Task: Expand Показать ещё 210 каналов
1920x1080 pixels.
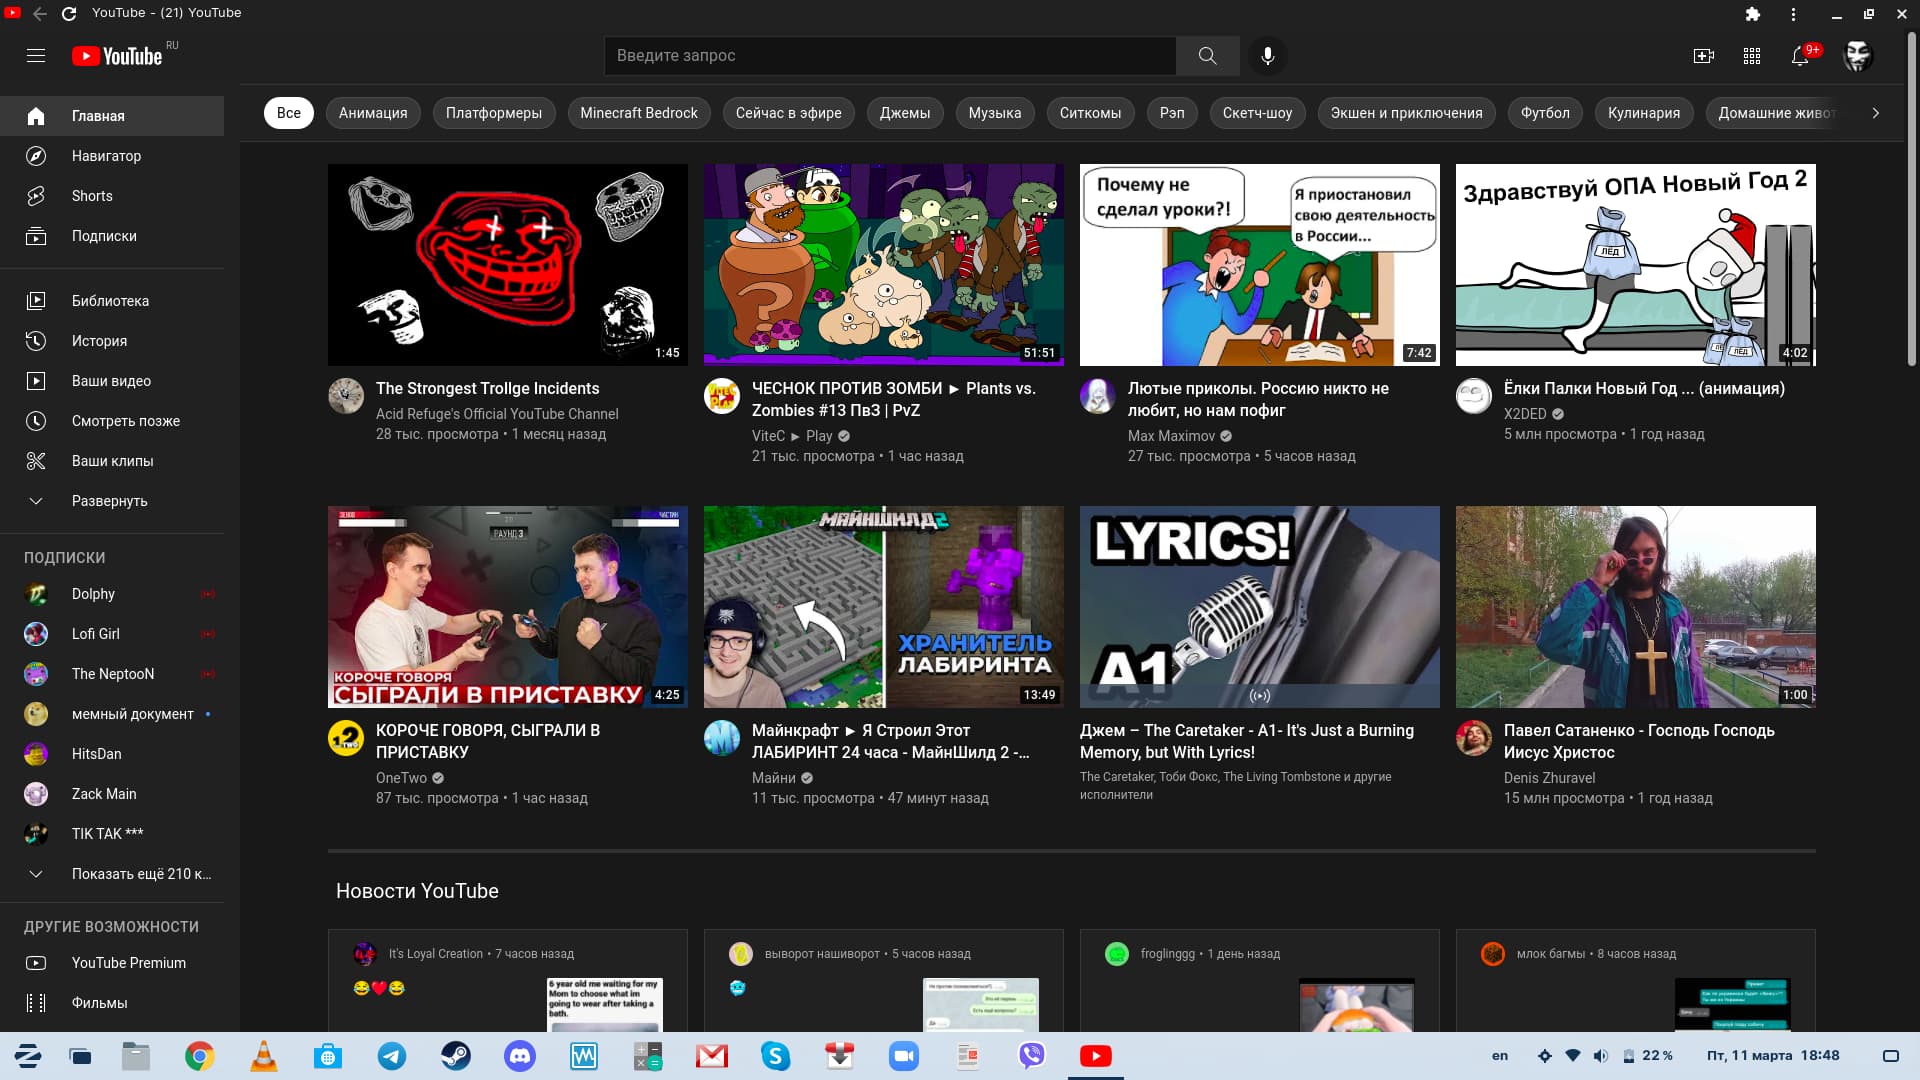Action: pos(112,874)
